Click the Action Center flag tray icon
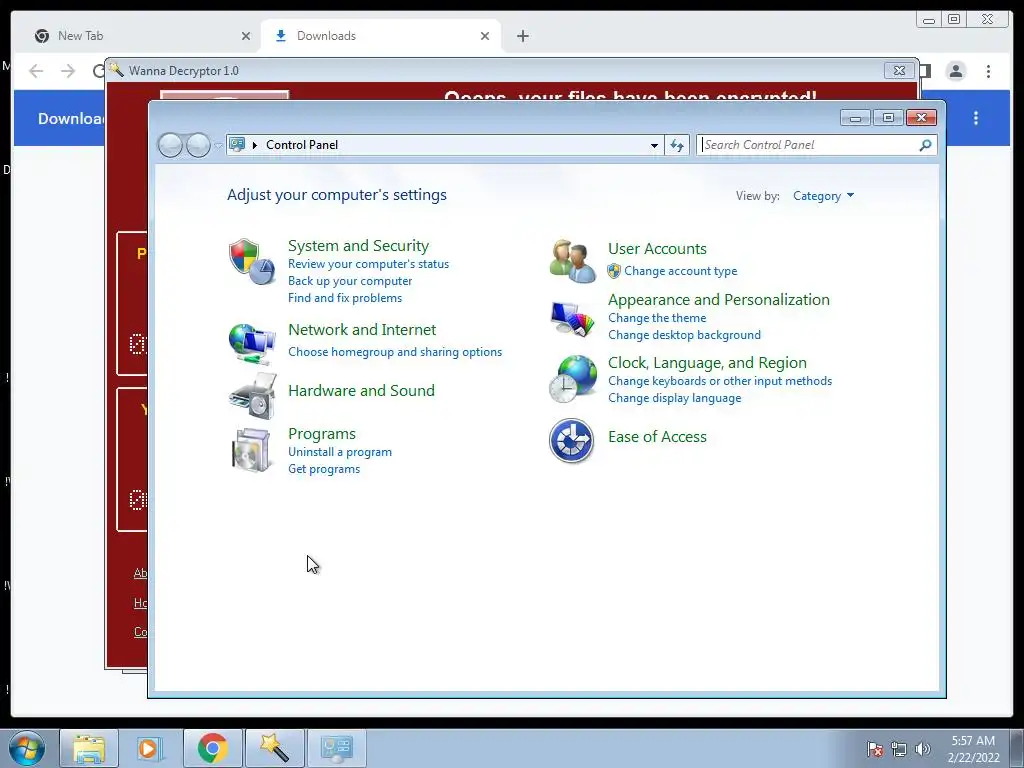This screenshot has height=768, width=1024. point(874,749)
